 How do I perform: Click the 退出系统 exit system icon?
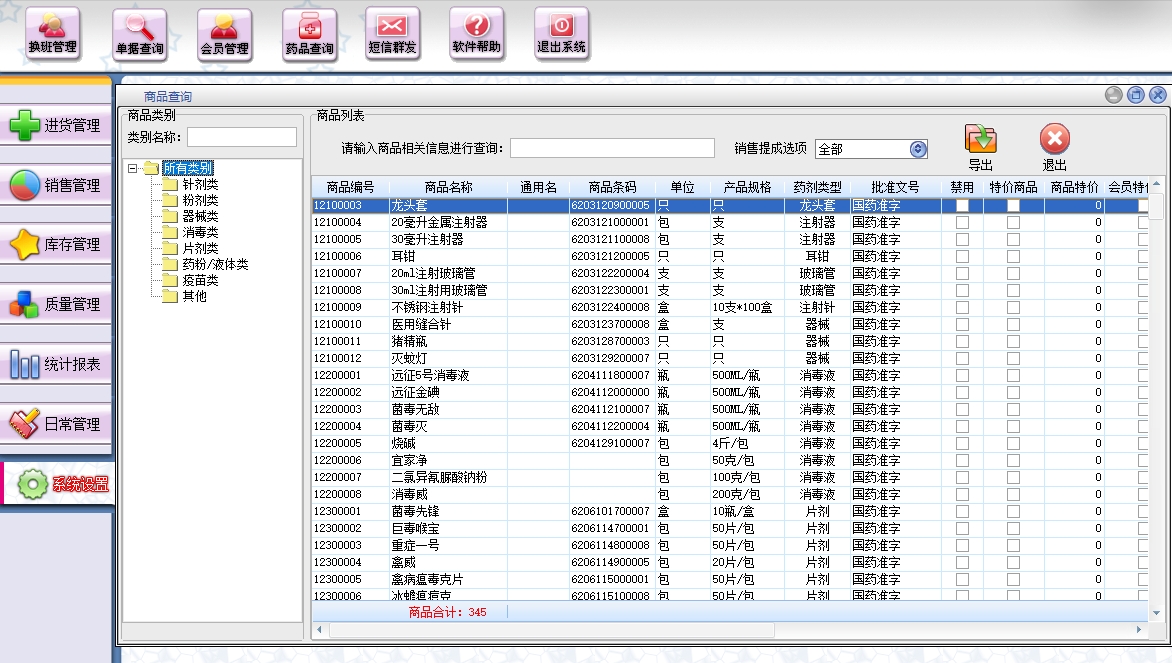pos(561,33)
